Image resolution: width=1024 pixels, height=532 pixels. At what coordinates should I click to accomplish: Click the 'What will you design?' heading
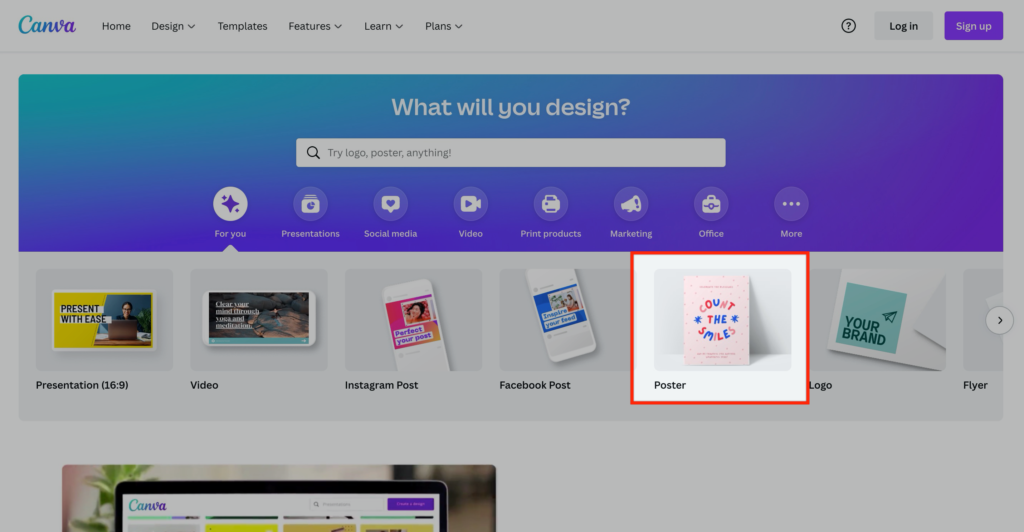coord(511,107)
